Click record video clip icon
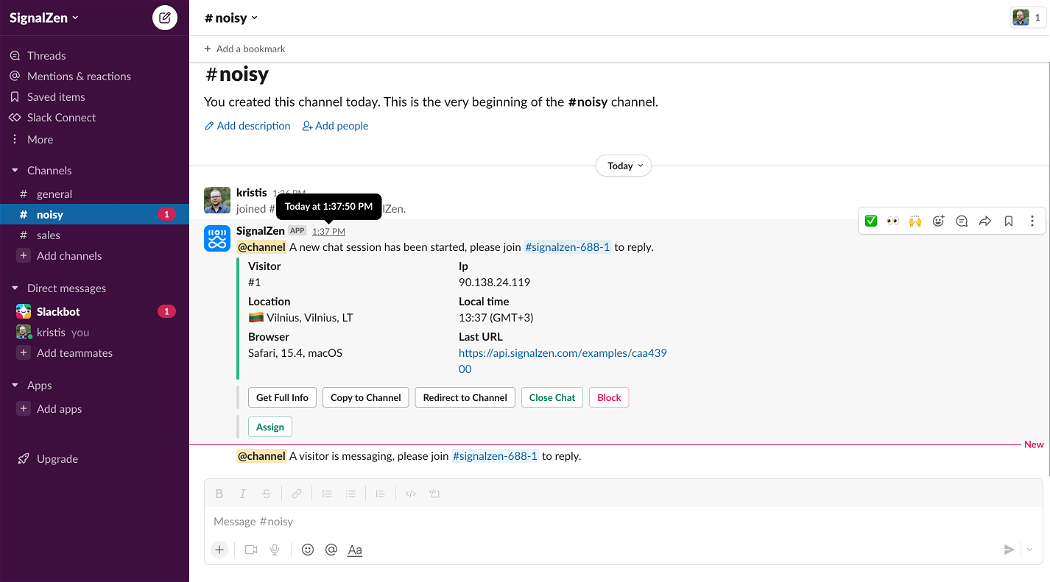Image resolution: width=1050 pixels, height=582 pixels. (x=251, y=550)
